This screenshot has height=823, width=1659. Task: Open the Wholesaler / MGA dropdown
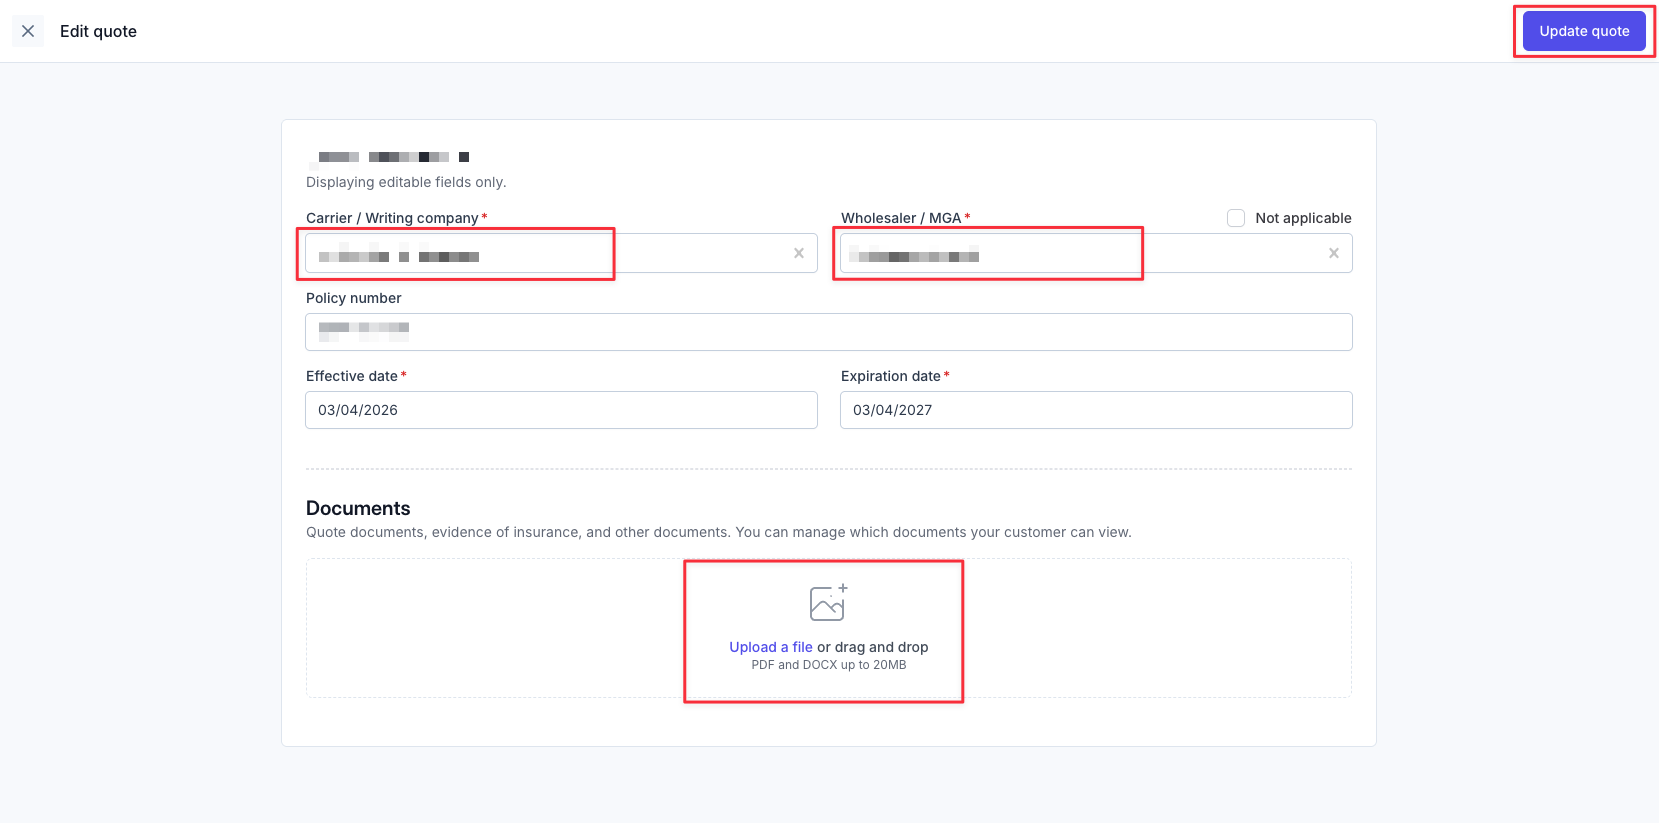[1096, 253]
